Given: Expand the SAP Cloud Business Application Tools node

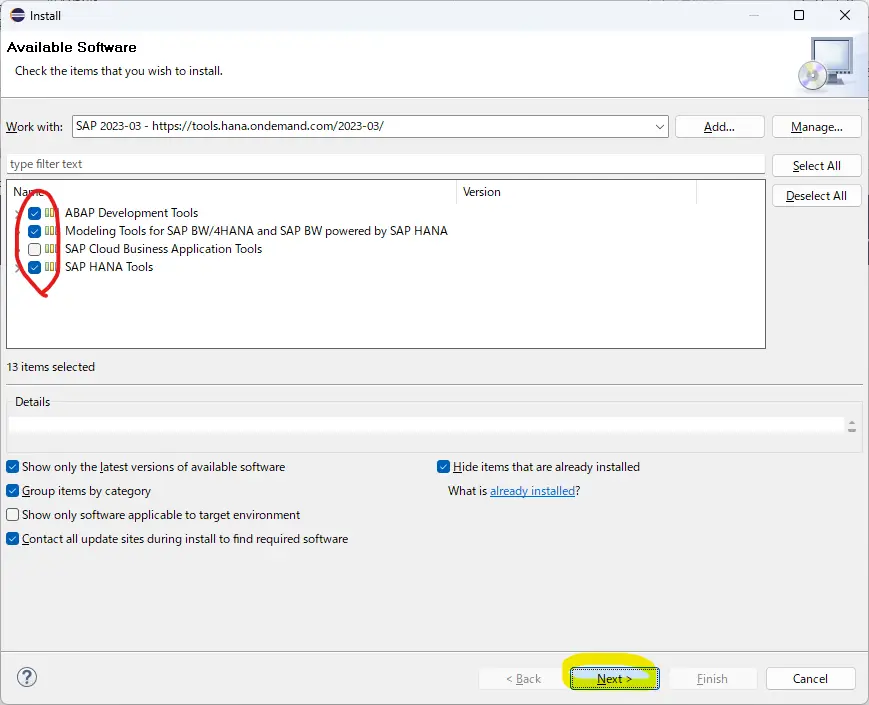Looking at the screenshot, I should tap(17, 249).
